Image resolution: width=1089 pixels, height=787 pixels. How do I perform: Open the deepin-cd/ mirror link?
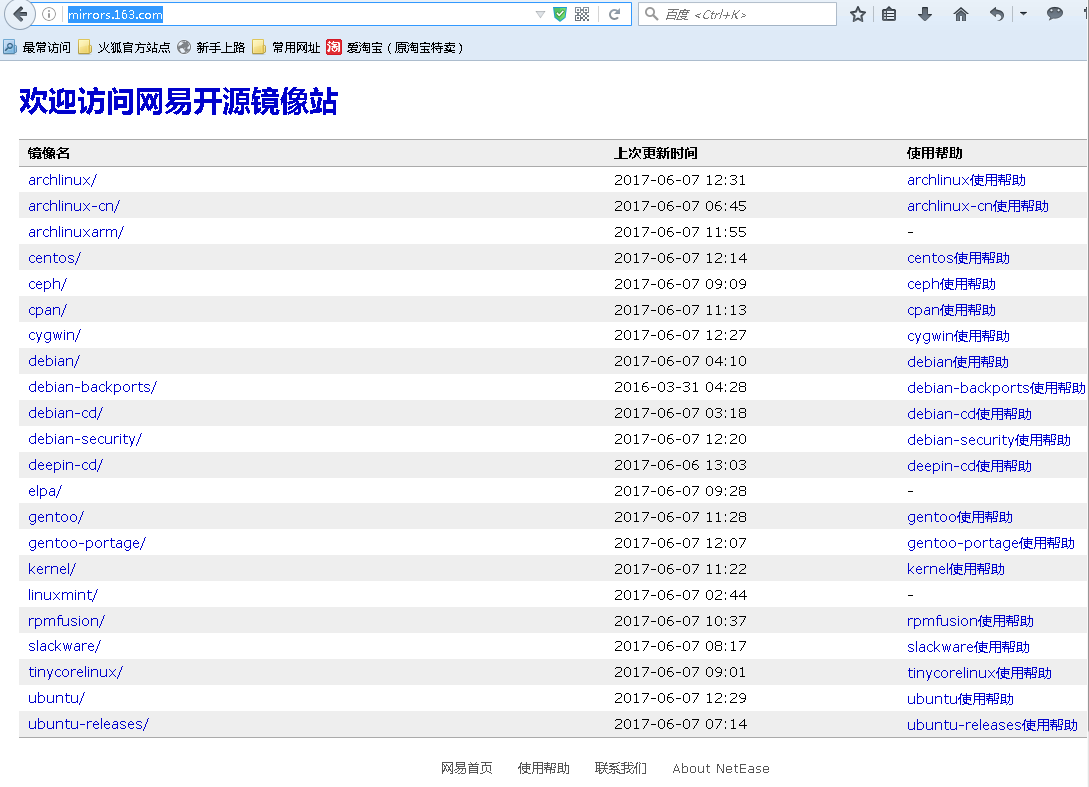coord(65,465)
